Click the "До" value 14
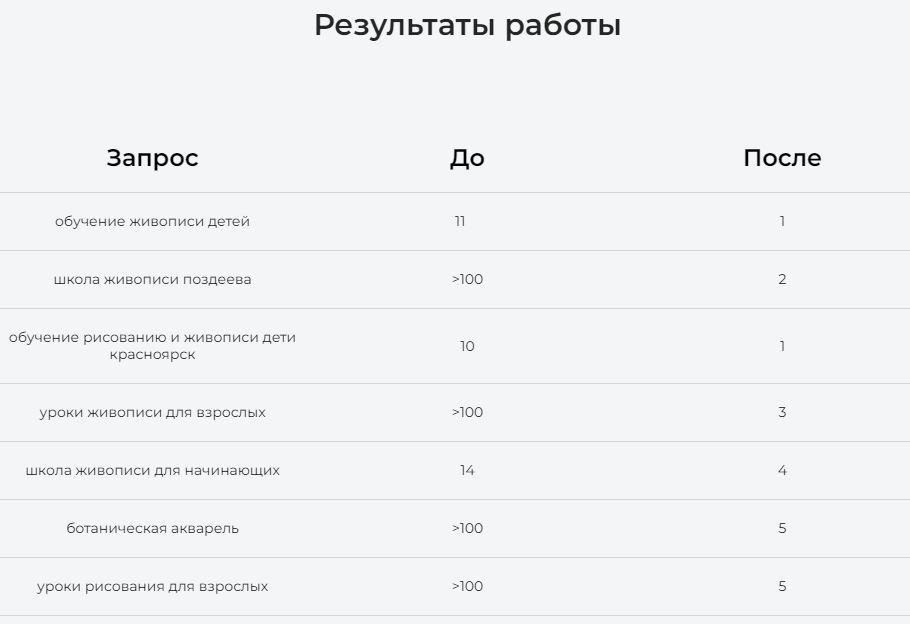The image size is (910, 624). coord(467,470)
